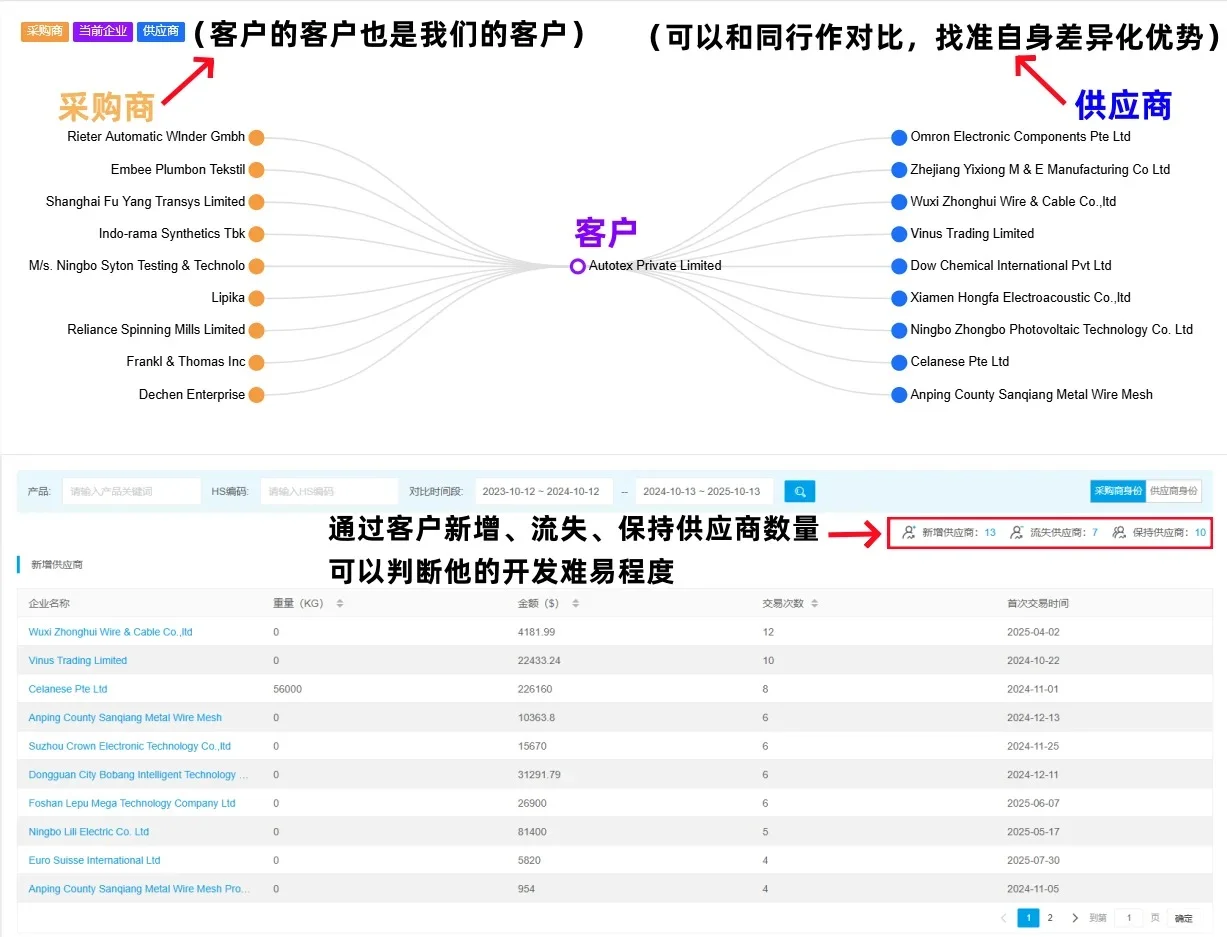Click the amount cell 226160

point(535,689)
